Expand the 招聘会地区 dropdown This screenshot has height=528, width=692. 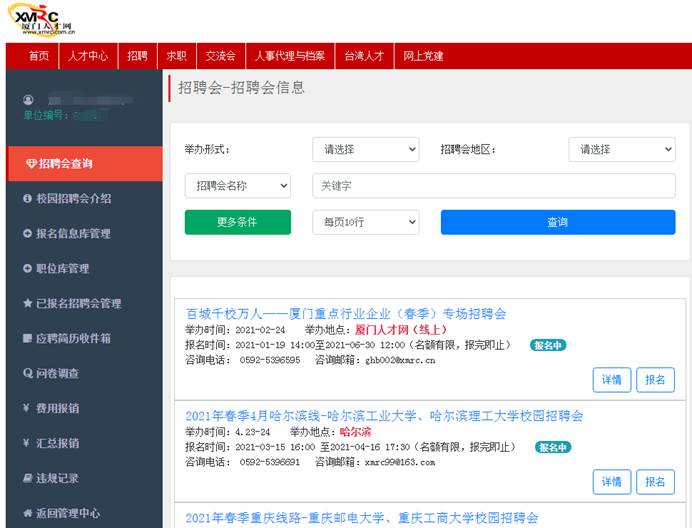pyautogui.click(x=621, y=150)
